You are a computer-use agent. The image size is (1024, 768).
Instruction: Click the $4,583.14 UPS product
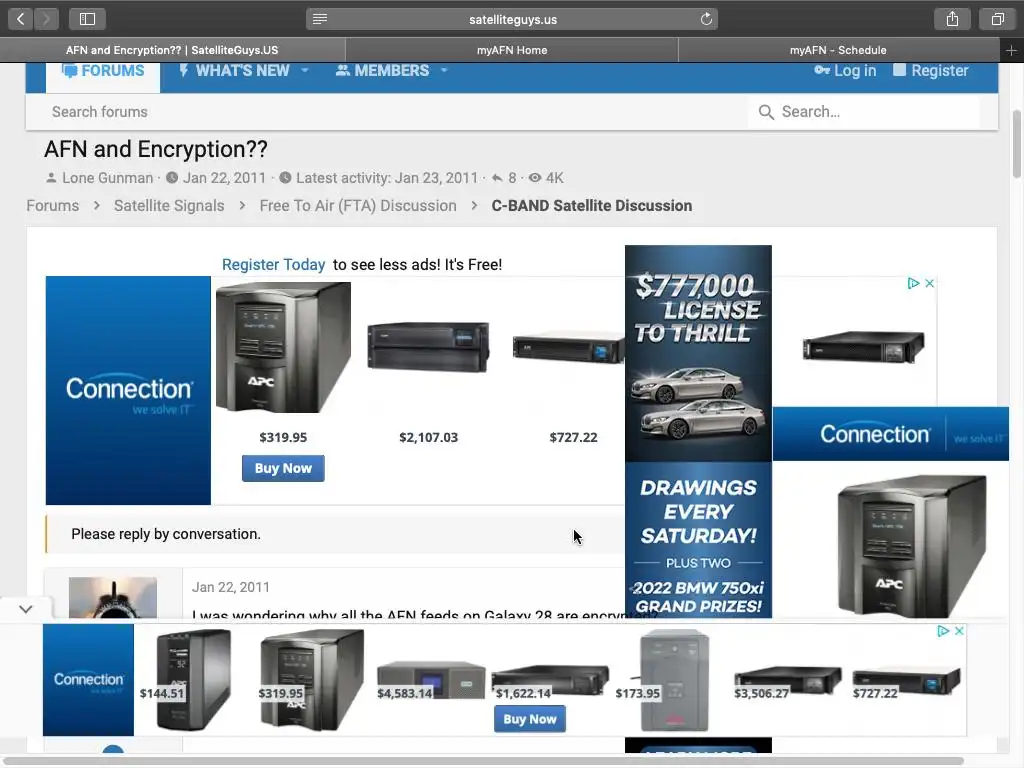(x=431, y=680)
